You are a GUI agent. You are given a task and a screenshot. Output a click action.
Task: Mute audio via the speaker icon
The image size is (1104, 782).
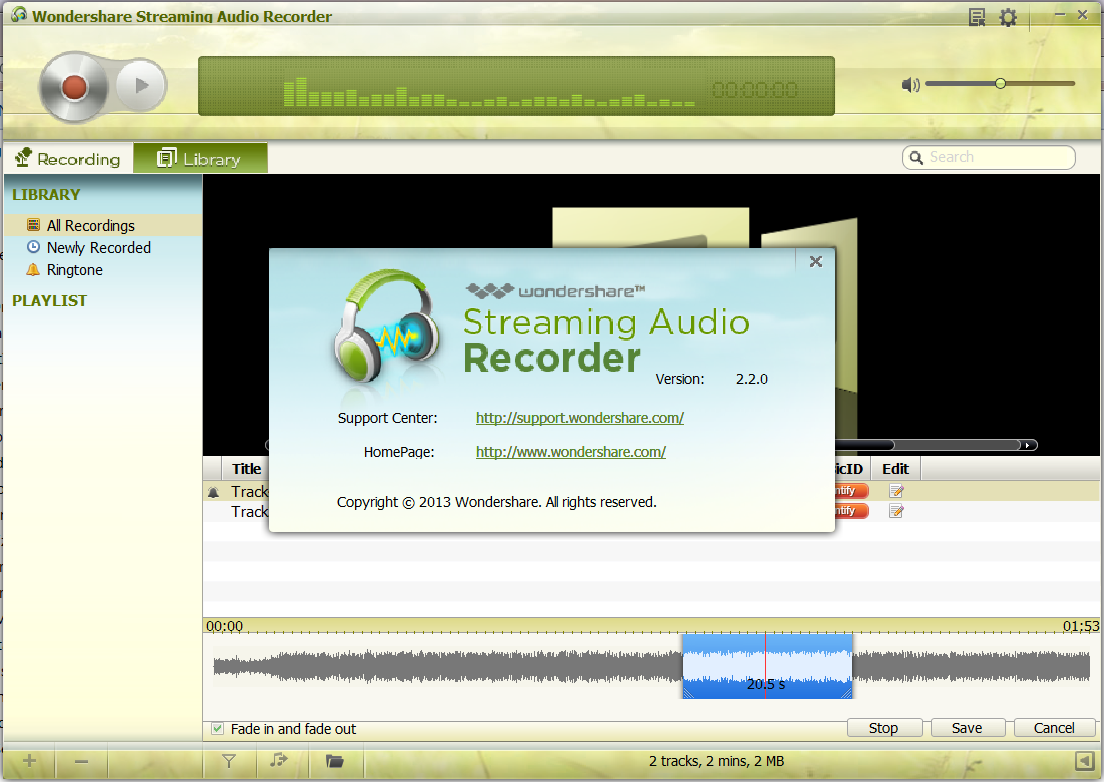[x=910, y=85]
